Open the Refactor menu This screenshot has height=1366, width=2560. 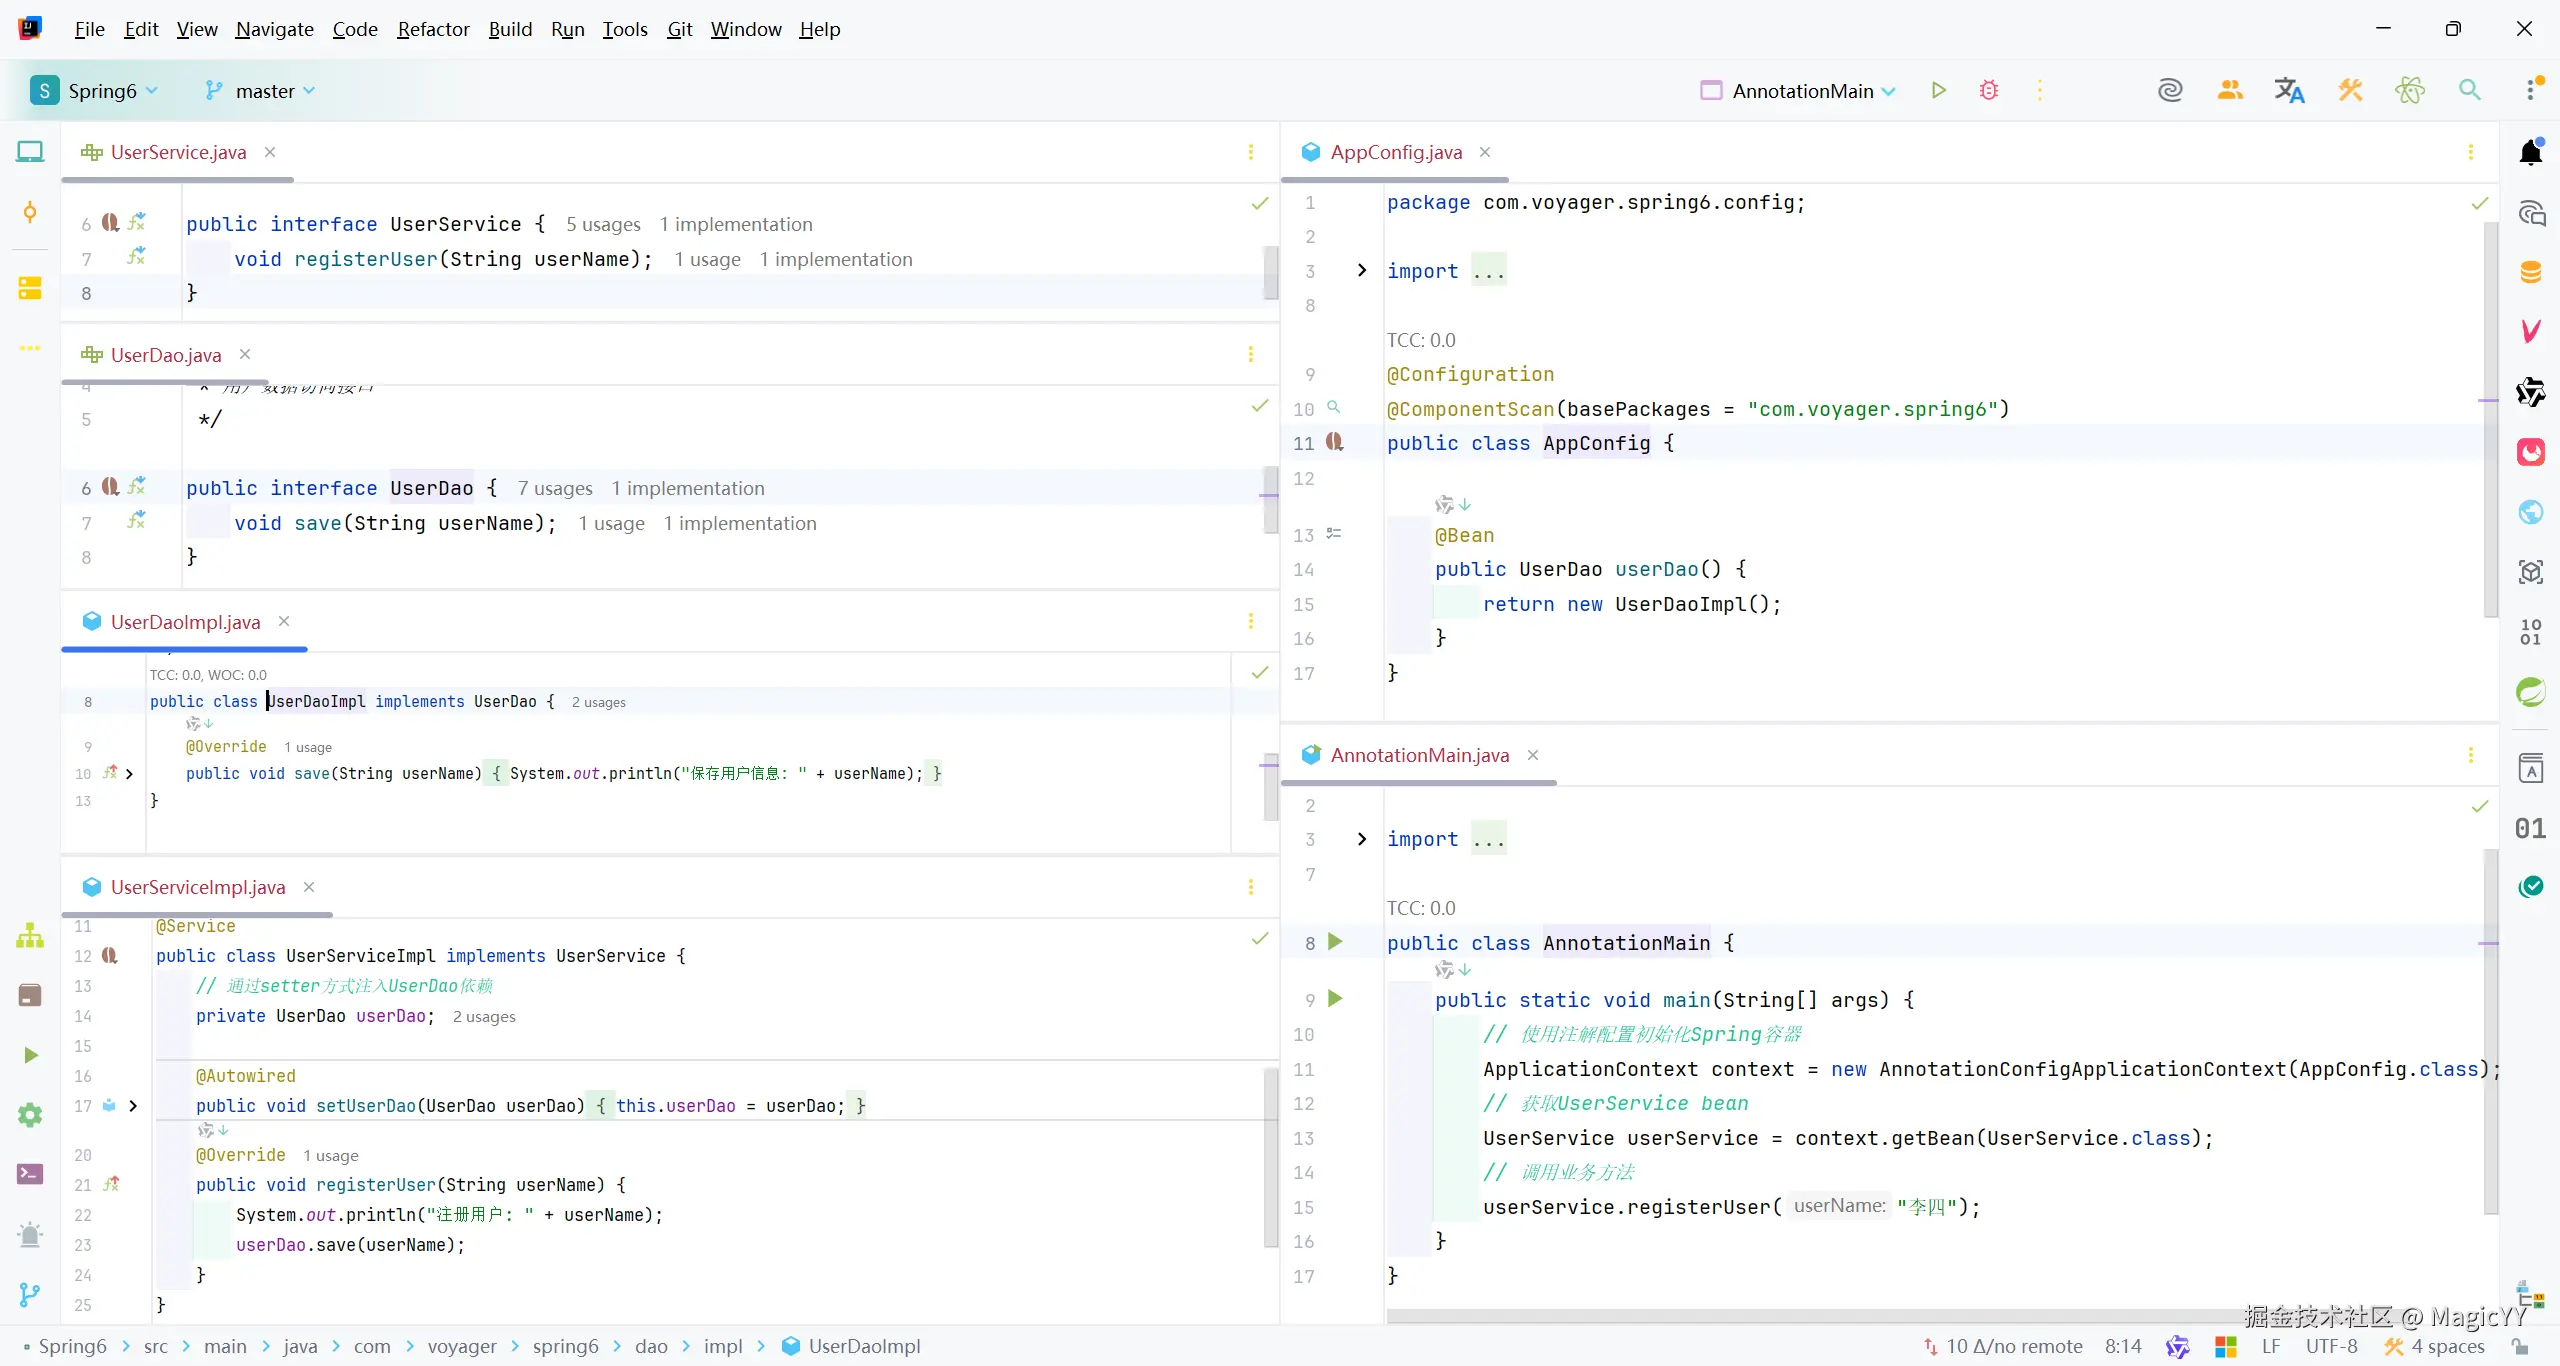pos(433,29)
